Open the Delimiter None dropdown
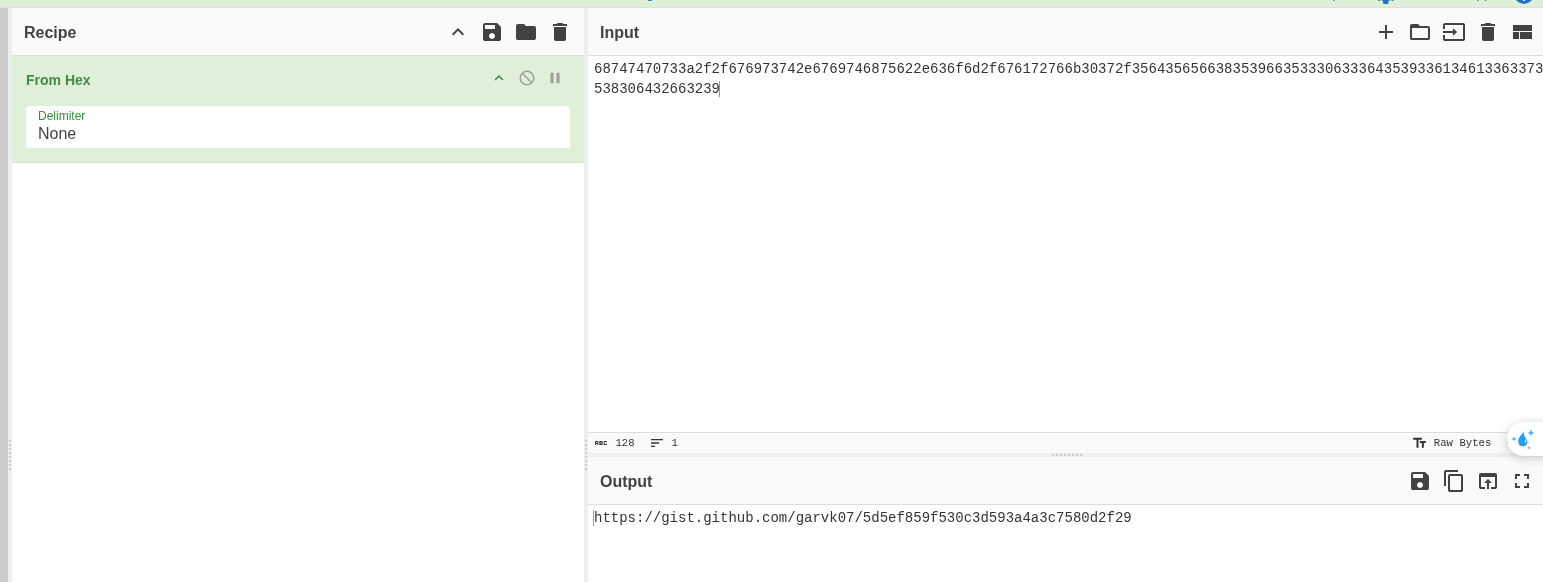 tap(298, 127)
